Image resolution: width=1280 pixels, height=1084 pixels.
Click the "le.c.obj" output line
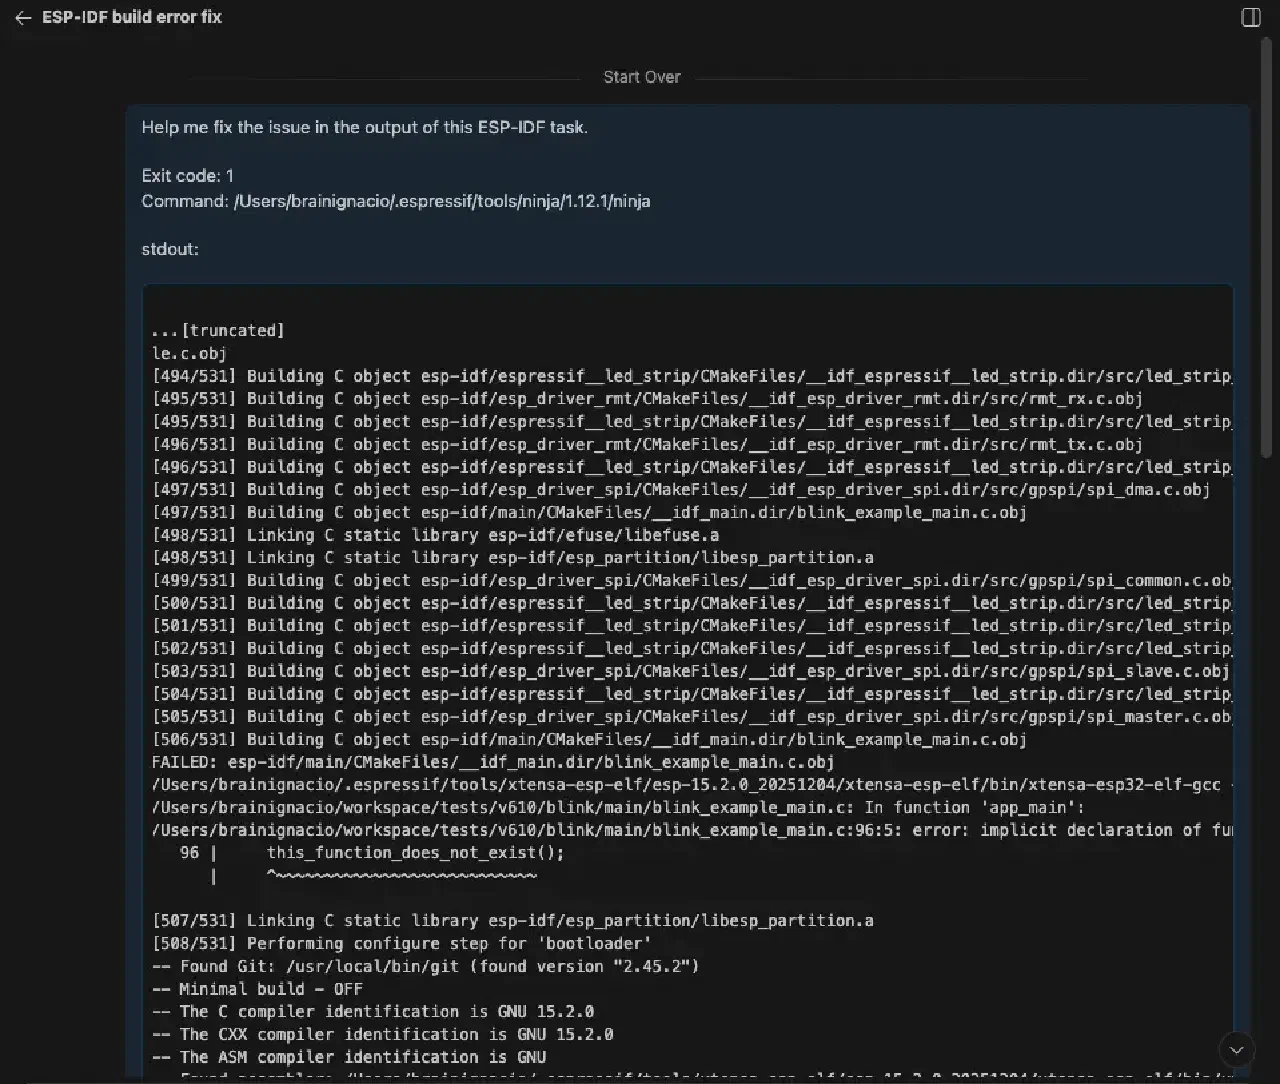[x=189, y=353]
